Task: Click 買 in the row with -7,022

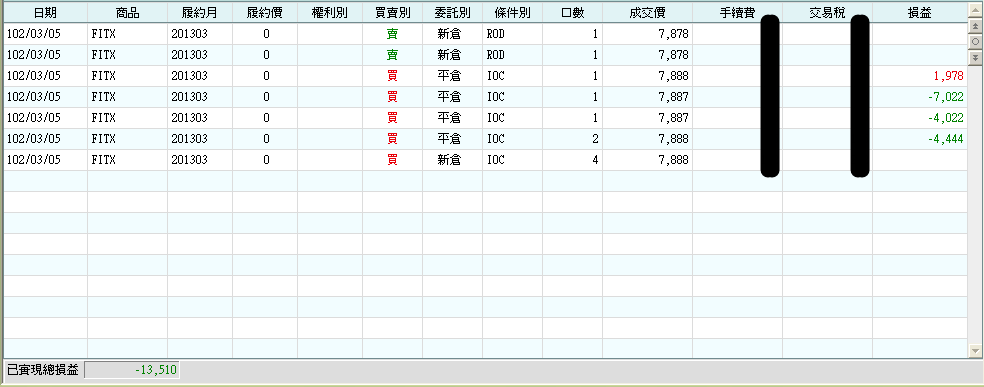Action: click(x=392, y=97)
